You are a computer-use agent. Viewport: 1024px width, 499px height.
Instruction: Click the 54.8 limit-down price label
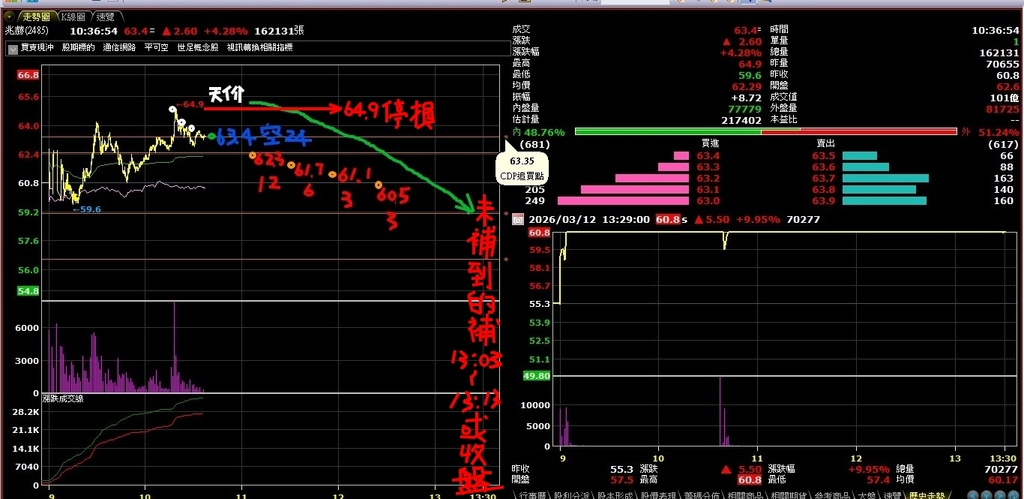27,291
